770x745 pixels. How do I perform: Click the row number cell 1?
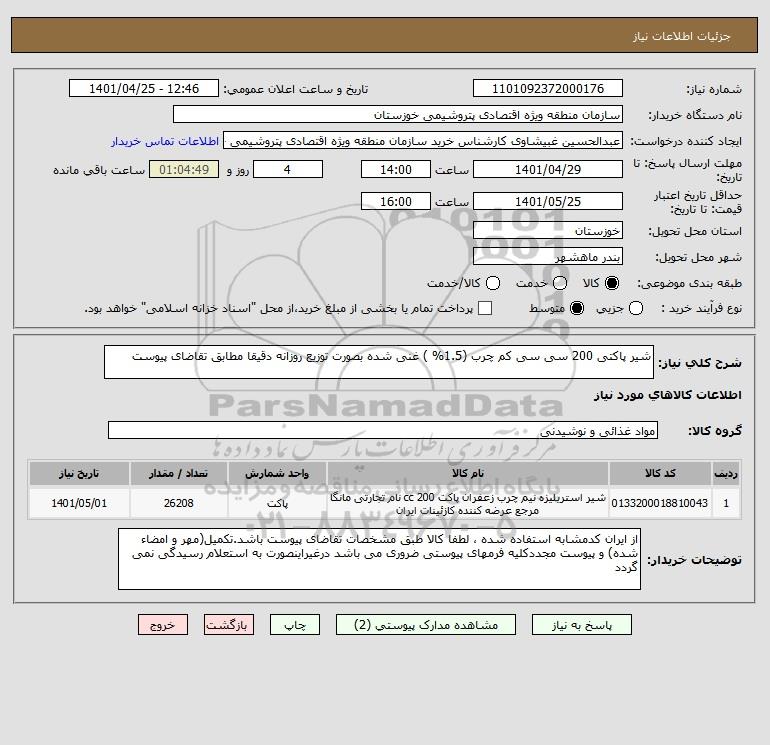click(x=726, y=503)
